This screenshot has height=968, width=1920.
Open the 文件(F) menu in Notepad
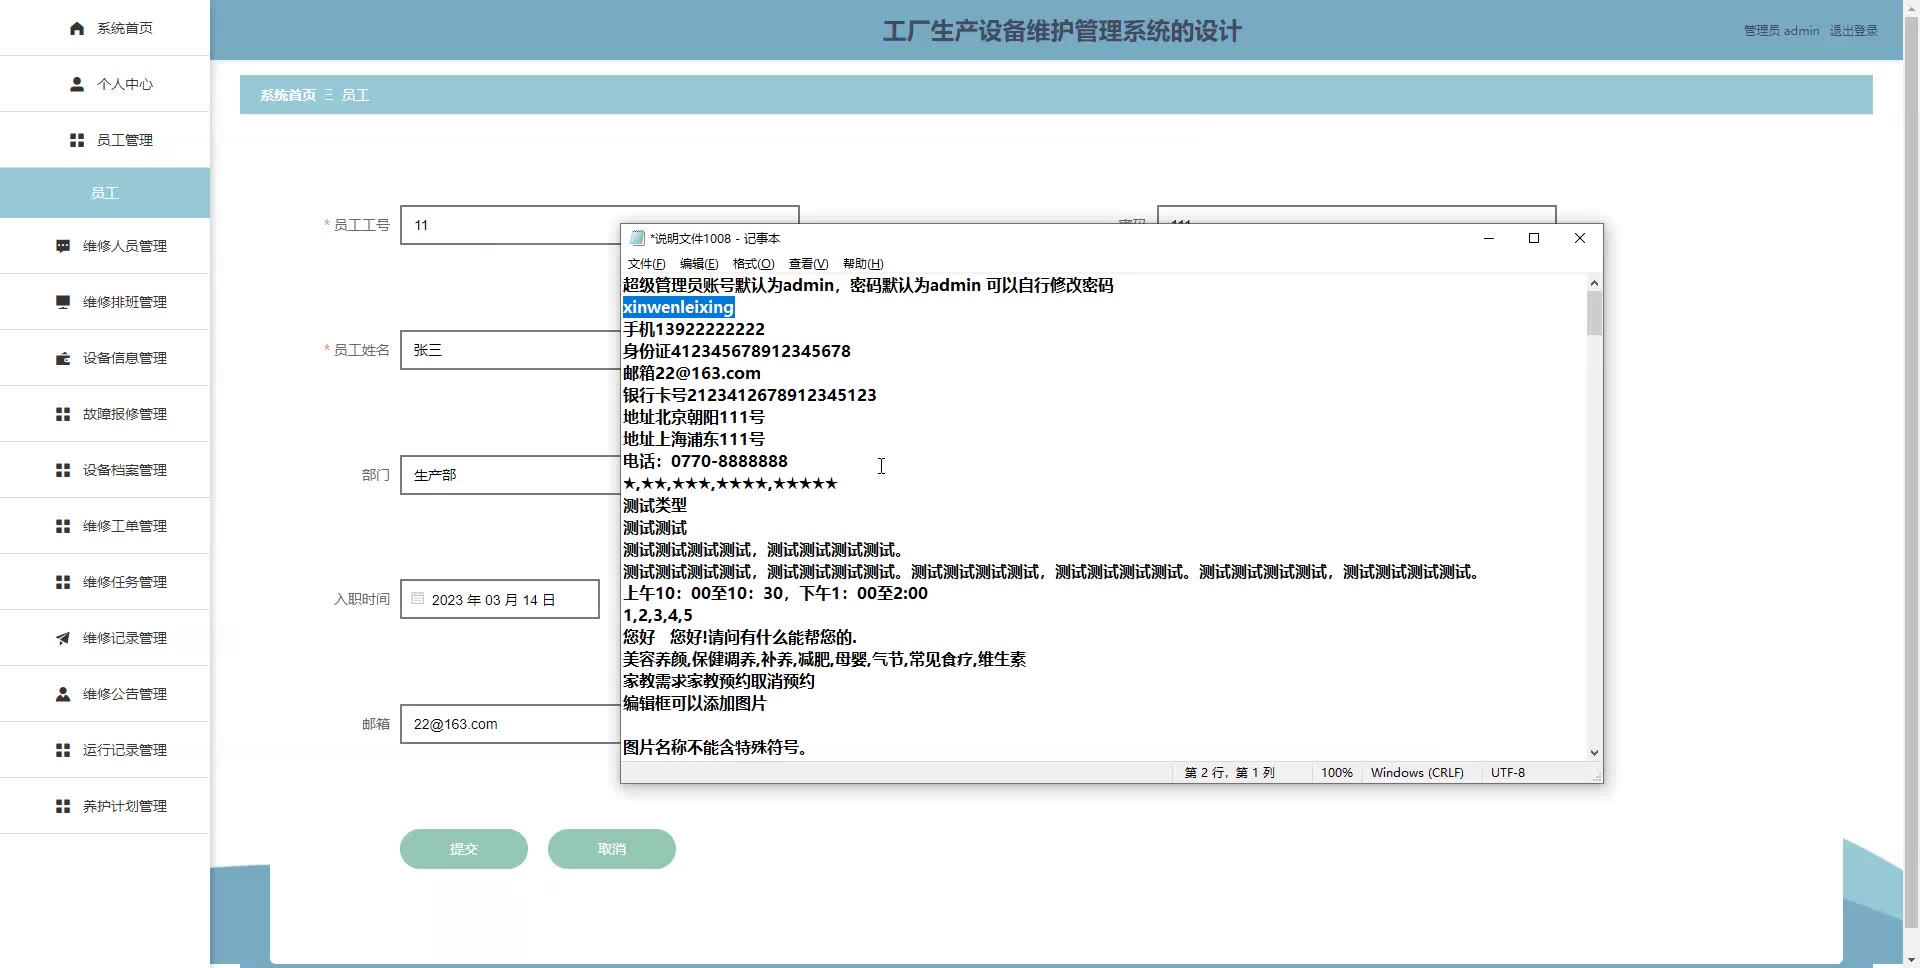point(646,264)
